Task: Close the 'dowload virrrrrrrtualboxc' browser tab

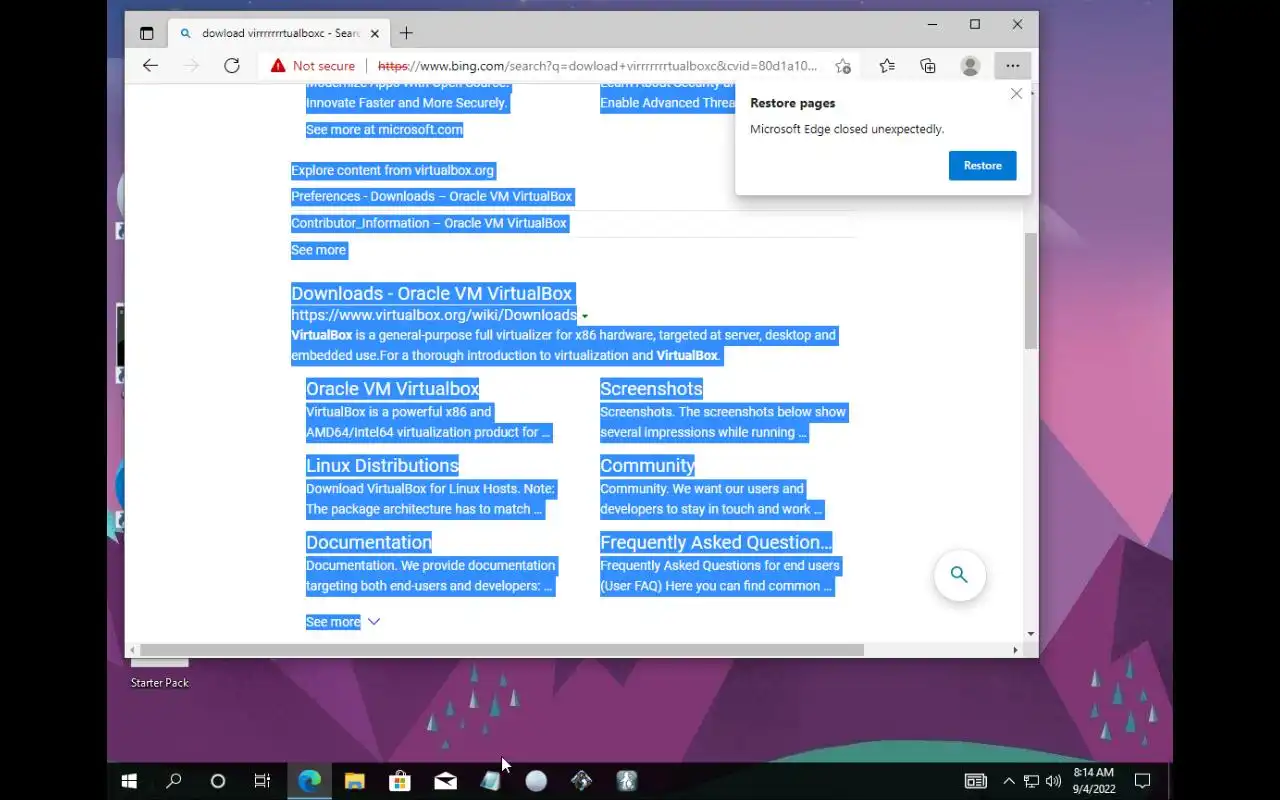Action: coord(375,33)
